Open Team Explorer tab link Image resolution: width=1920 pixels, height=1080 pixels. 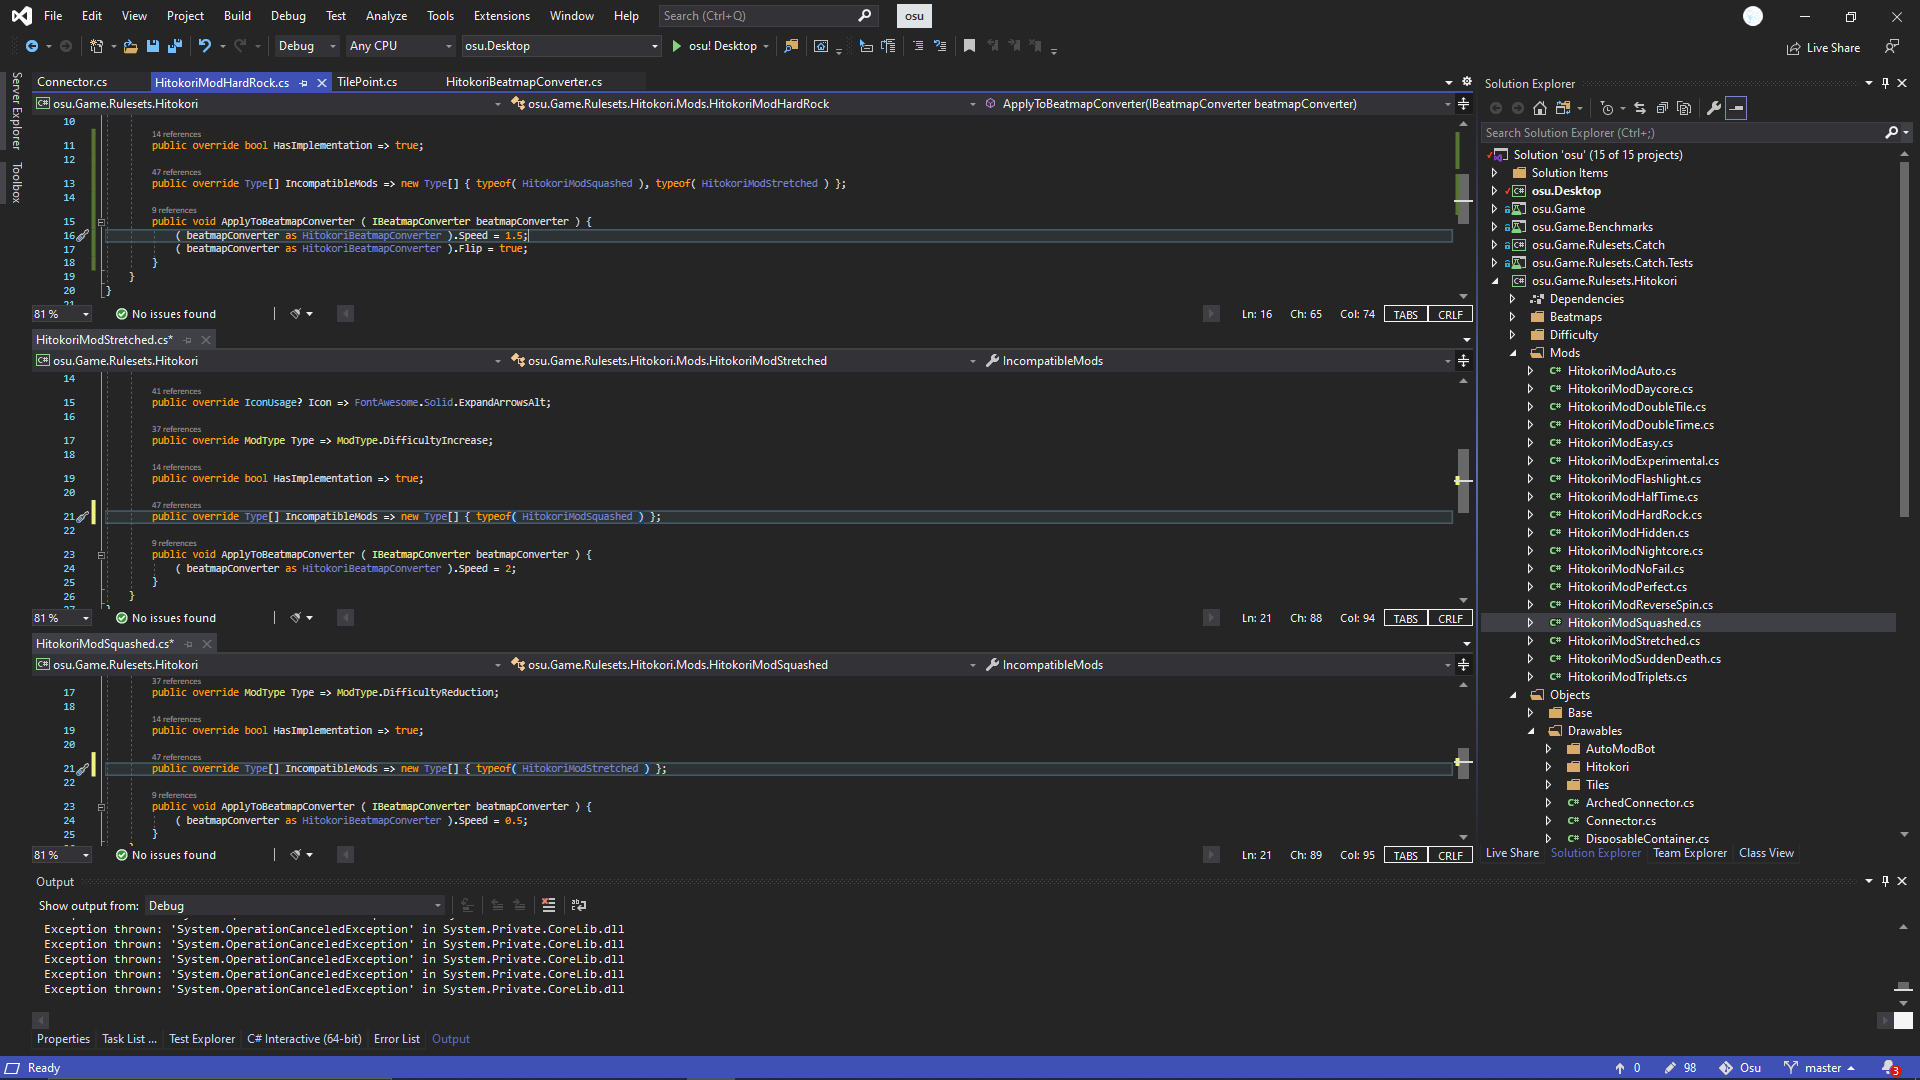(x=1690, y=853)
